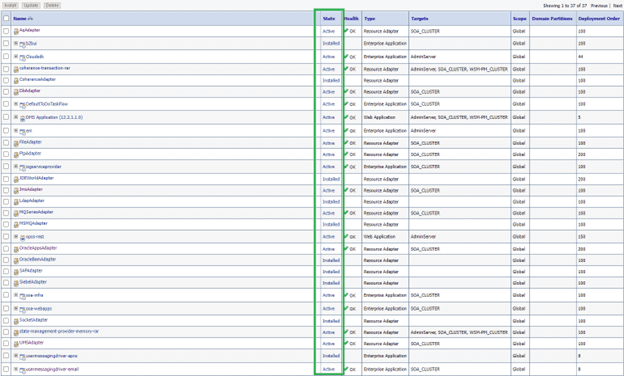624x376 pixels.
Task: Click the Active state of FtpAdapter
Action: 329,154
